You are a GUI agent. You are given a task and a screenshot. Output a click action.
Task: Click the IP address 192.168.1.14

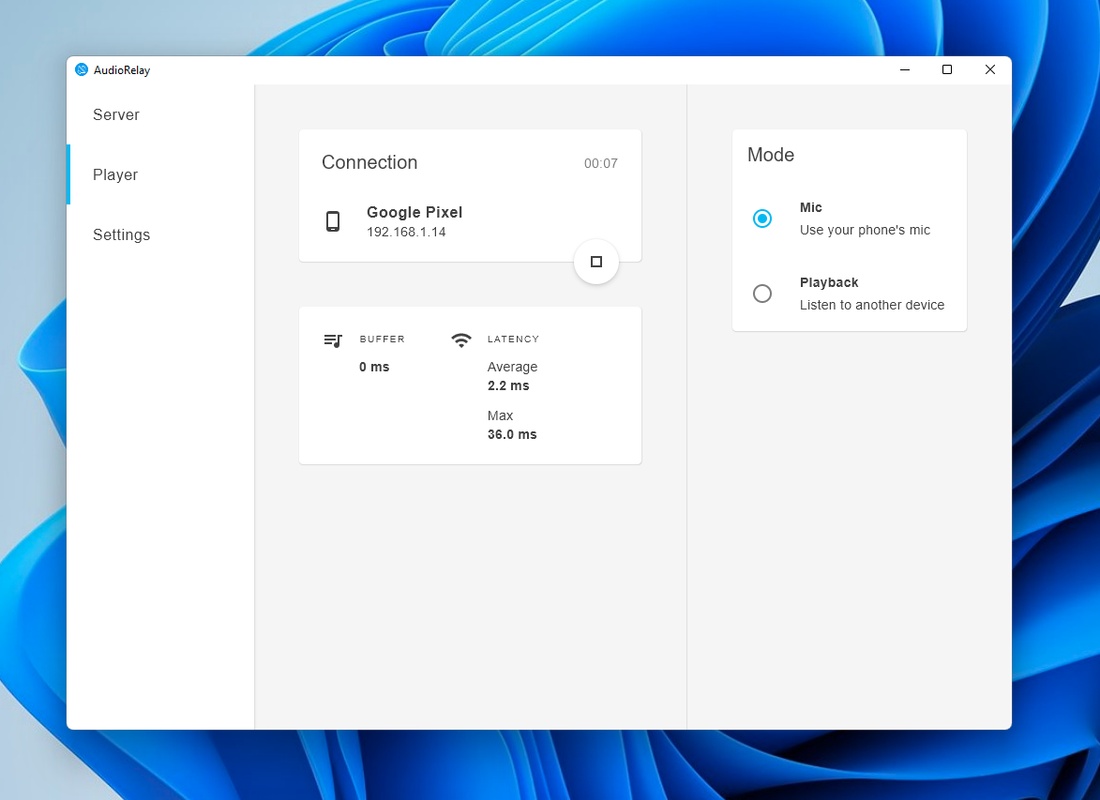click(406, 232)
